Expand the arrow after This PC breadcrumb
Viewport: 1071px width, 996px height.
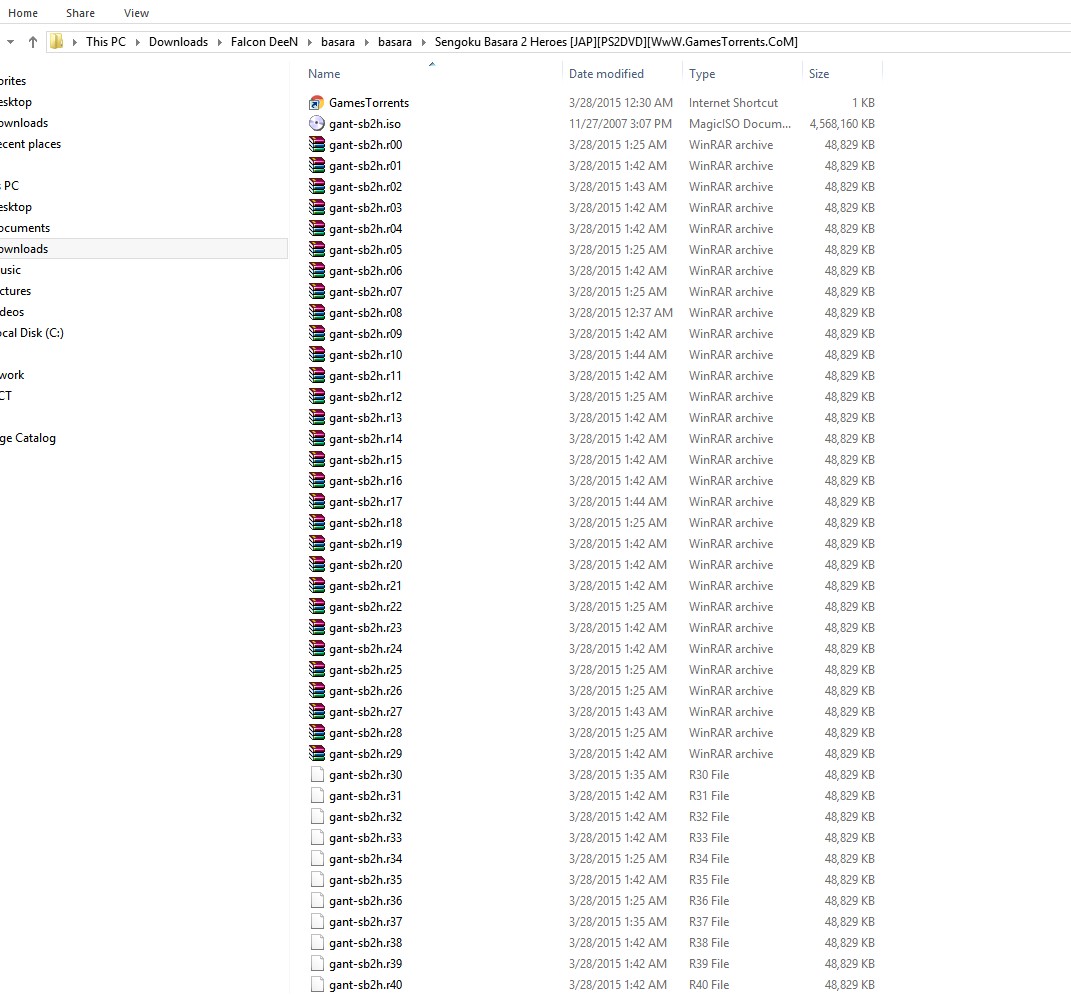coord(137,42)
